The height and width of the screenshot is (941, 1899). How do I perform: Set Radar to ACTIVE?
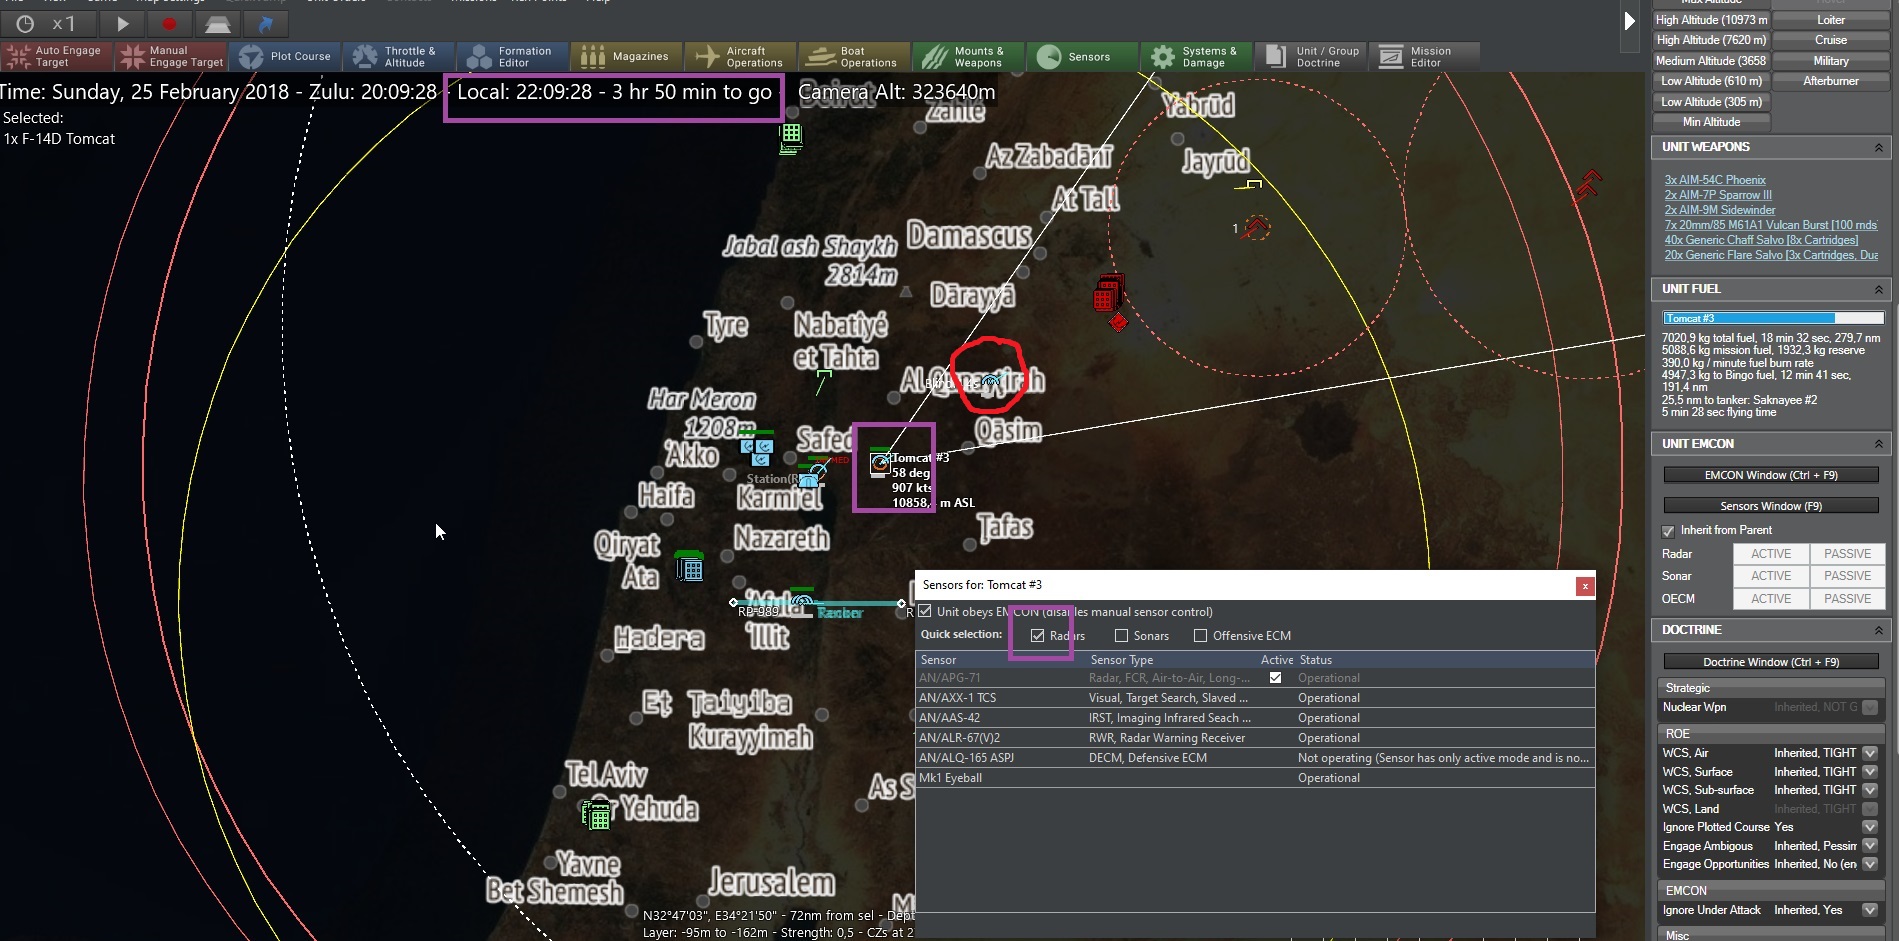click(1771, 554)
